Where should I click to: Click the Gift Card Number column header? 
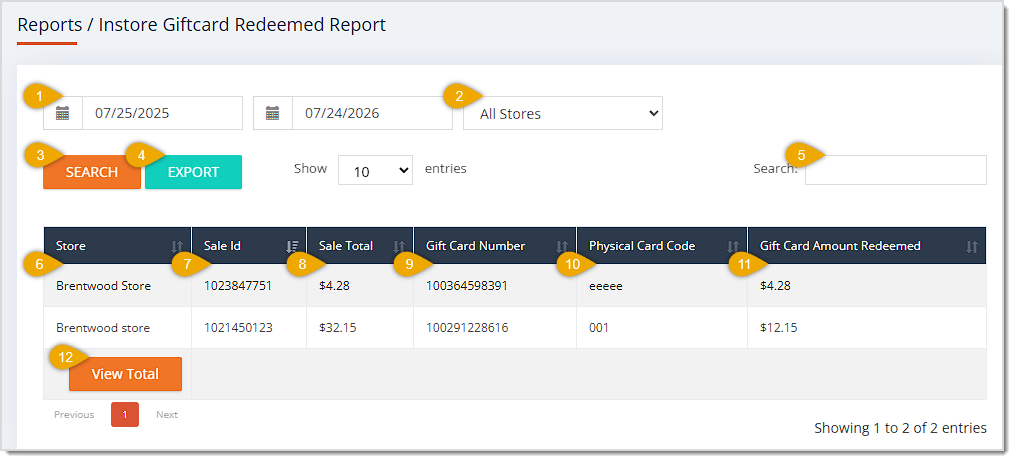click(495, 246)
